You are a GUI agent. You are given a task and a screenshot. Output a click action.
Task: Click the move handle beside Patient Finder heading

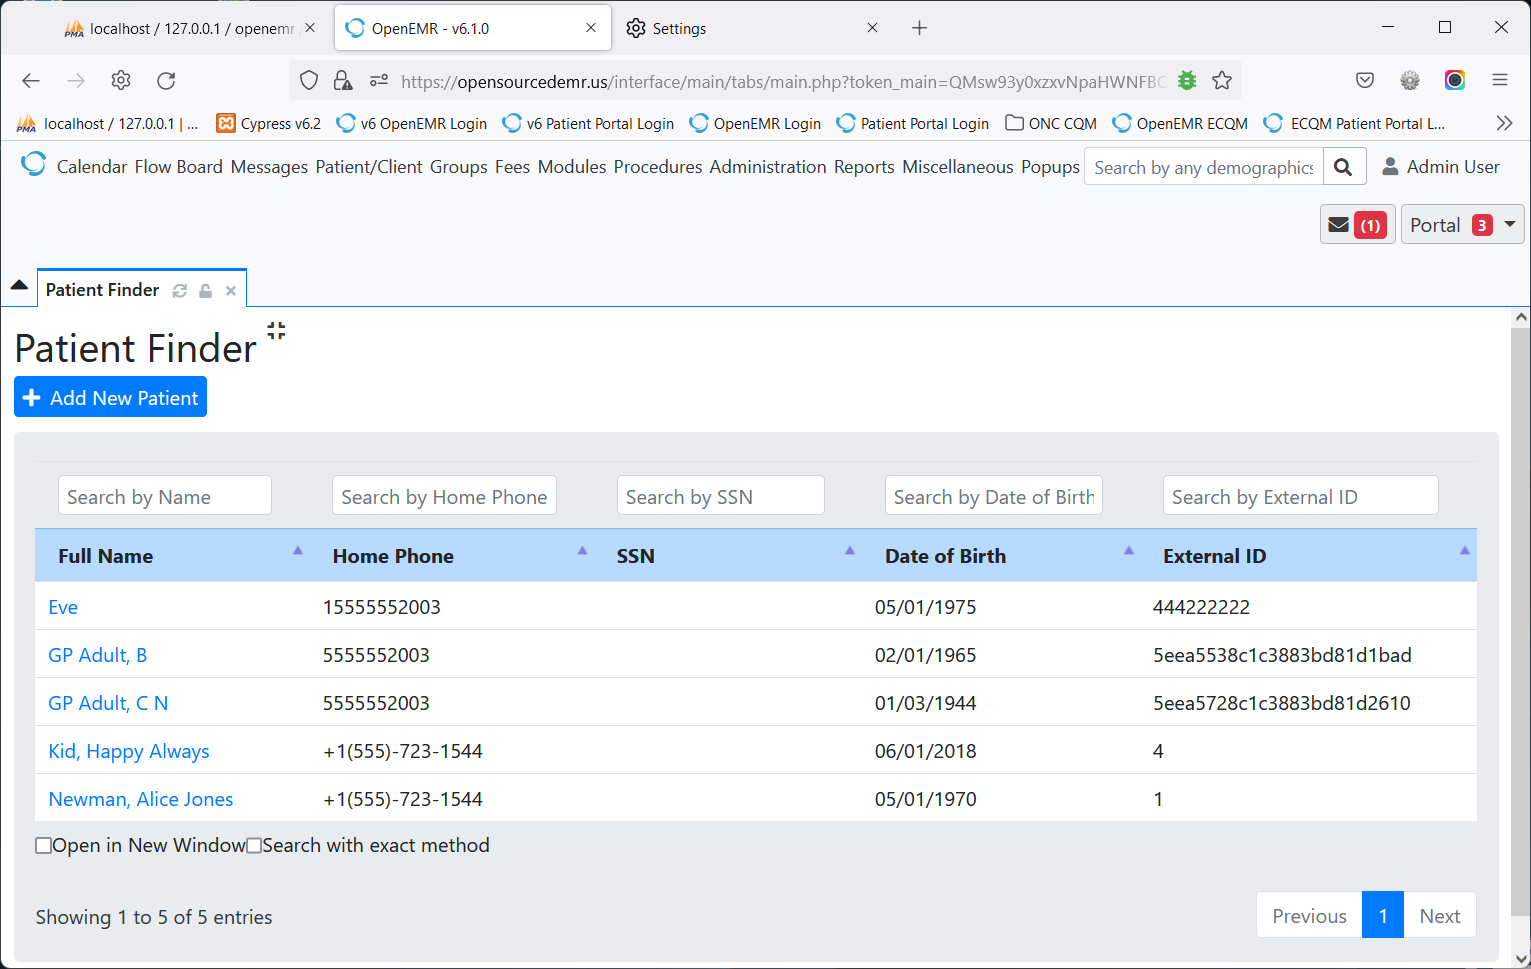(276, 331)
